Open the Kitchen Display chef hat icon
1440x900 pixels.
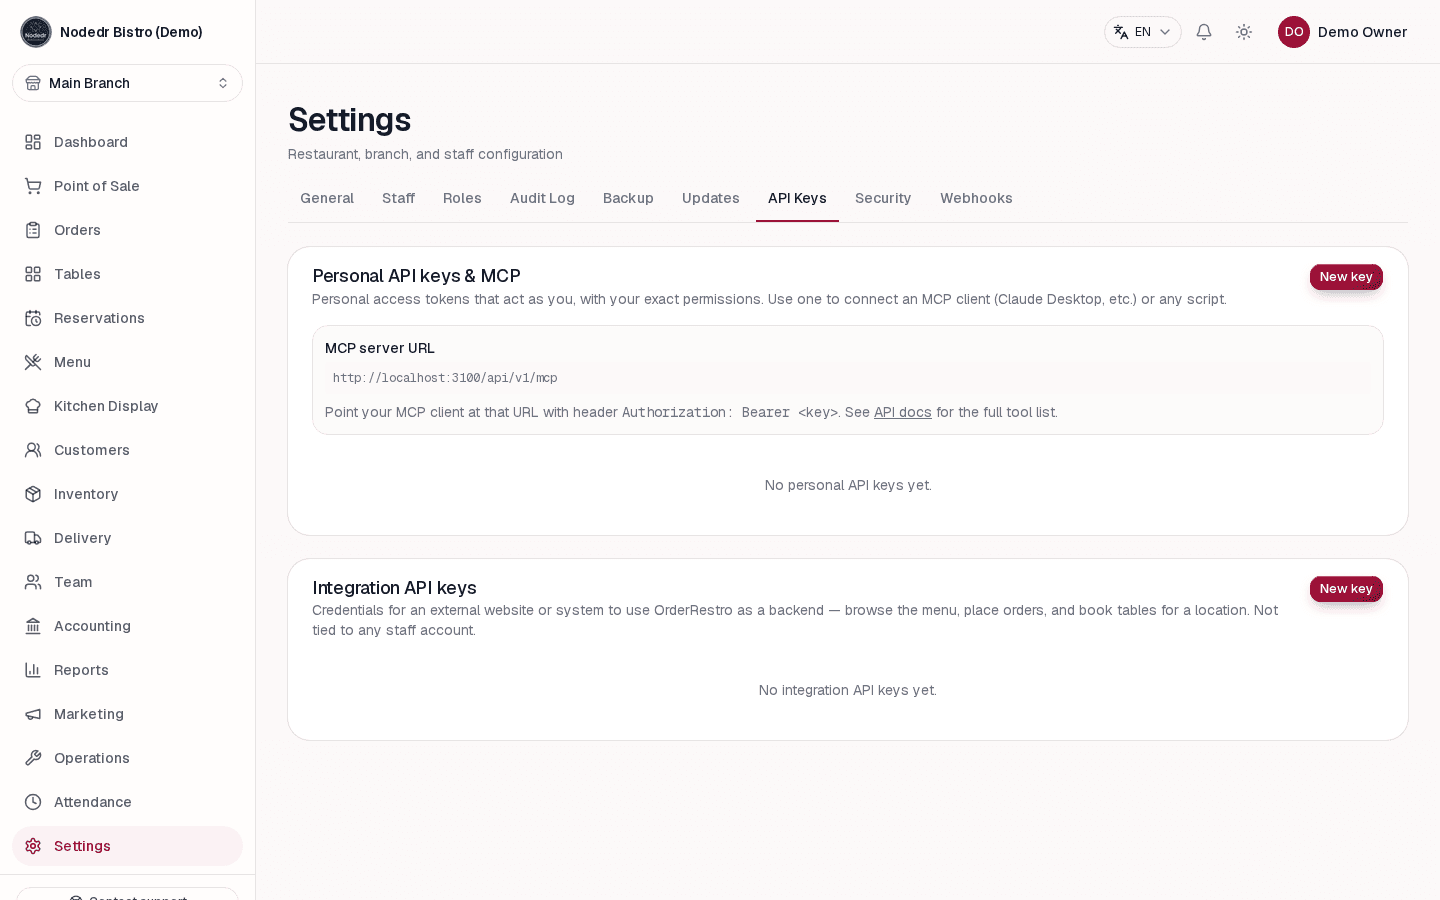pos(33,406)
